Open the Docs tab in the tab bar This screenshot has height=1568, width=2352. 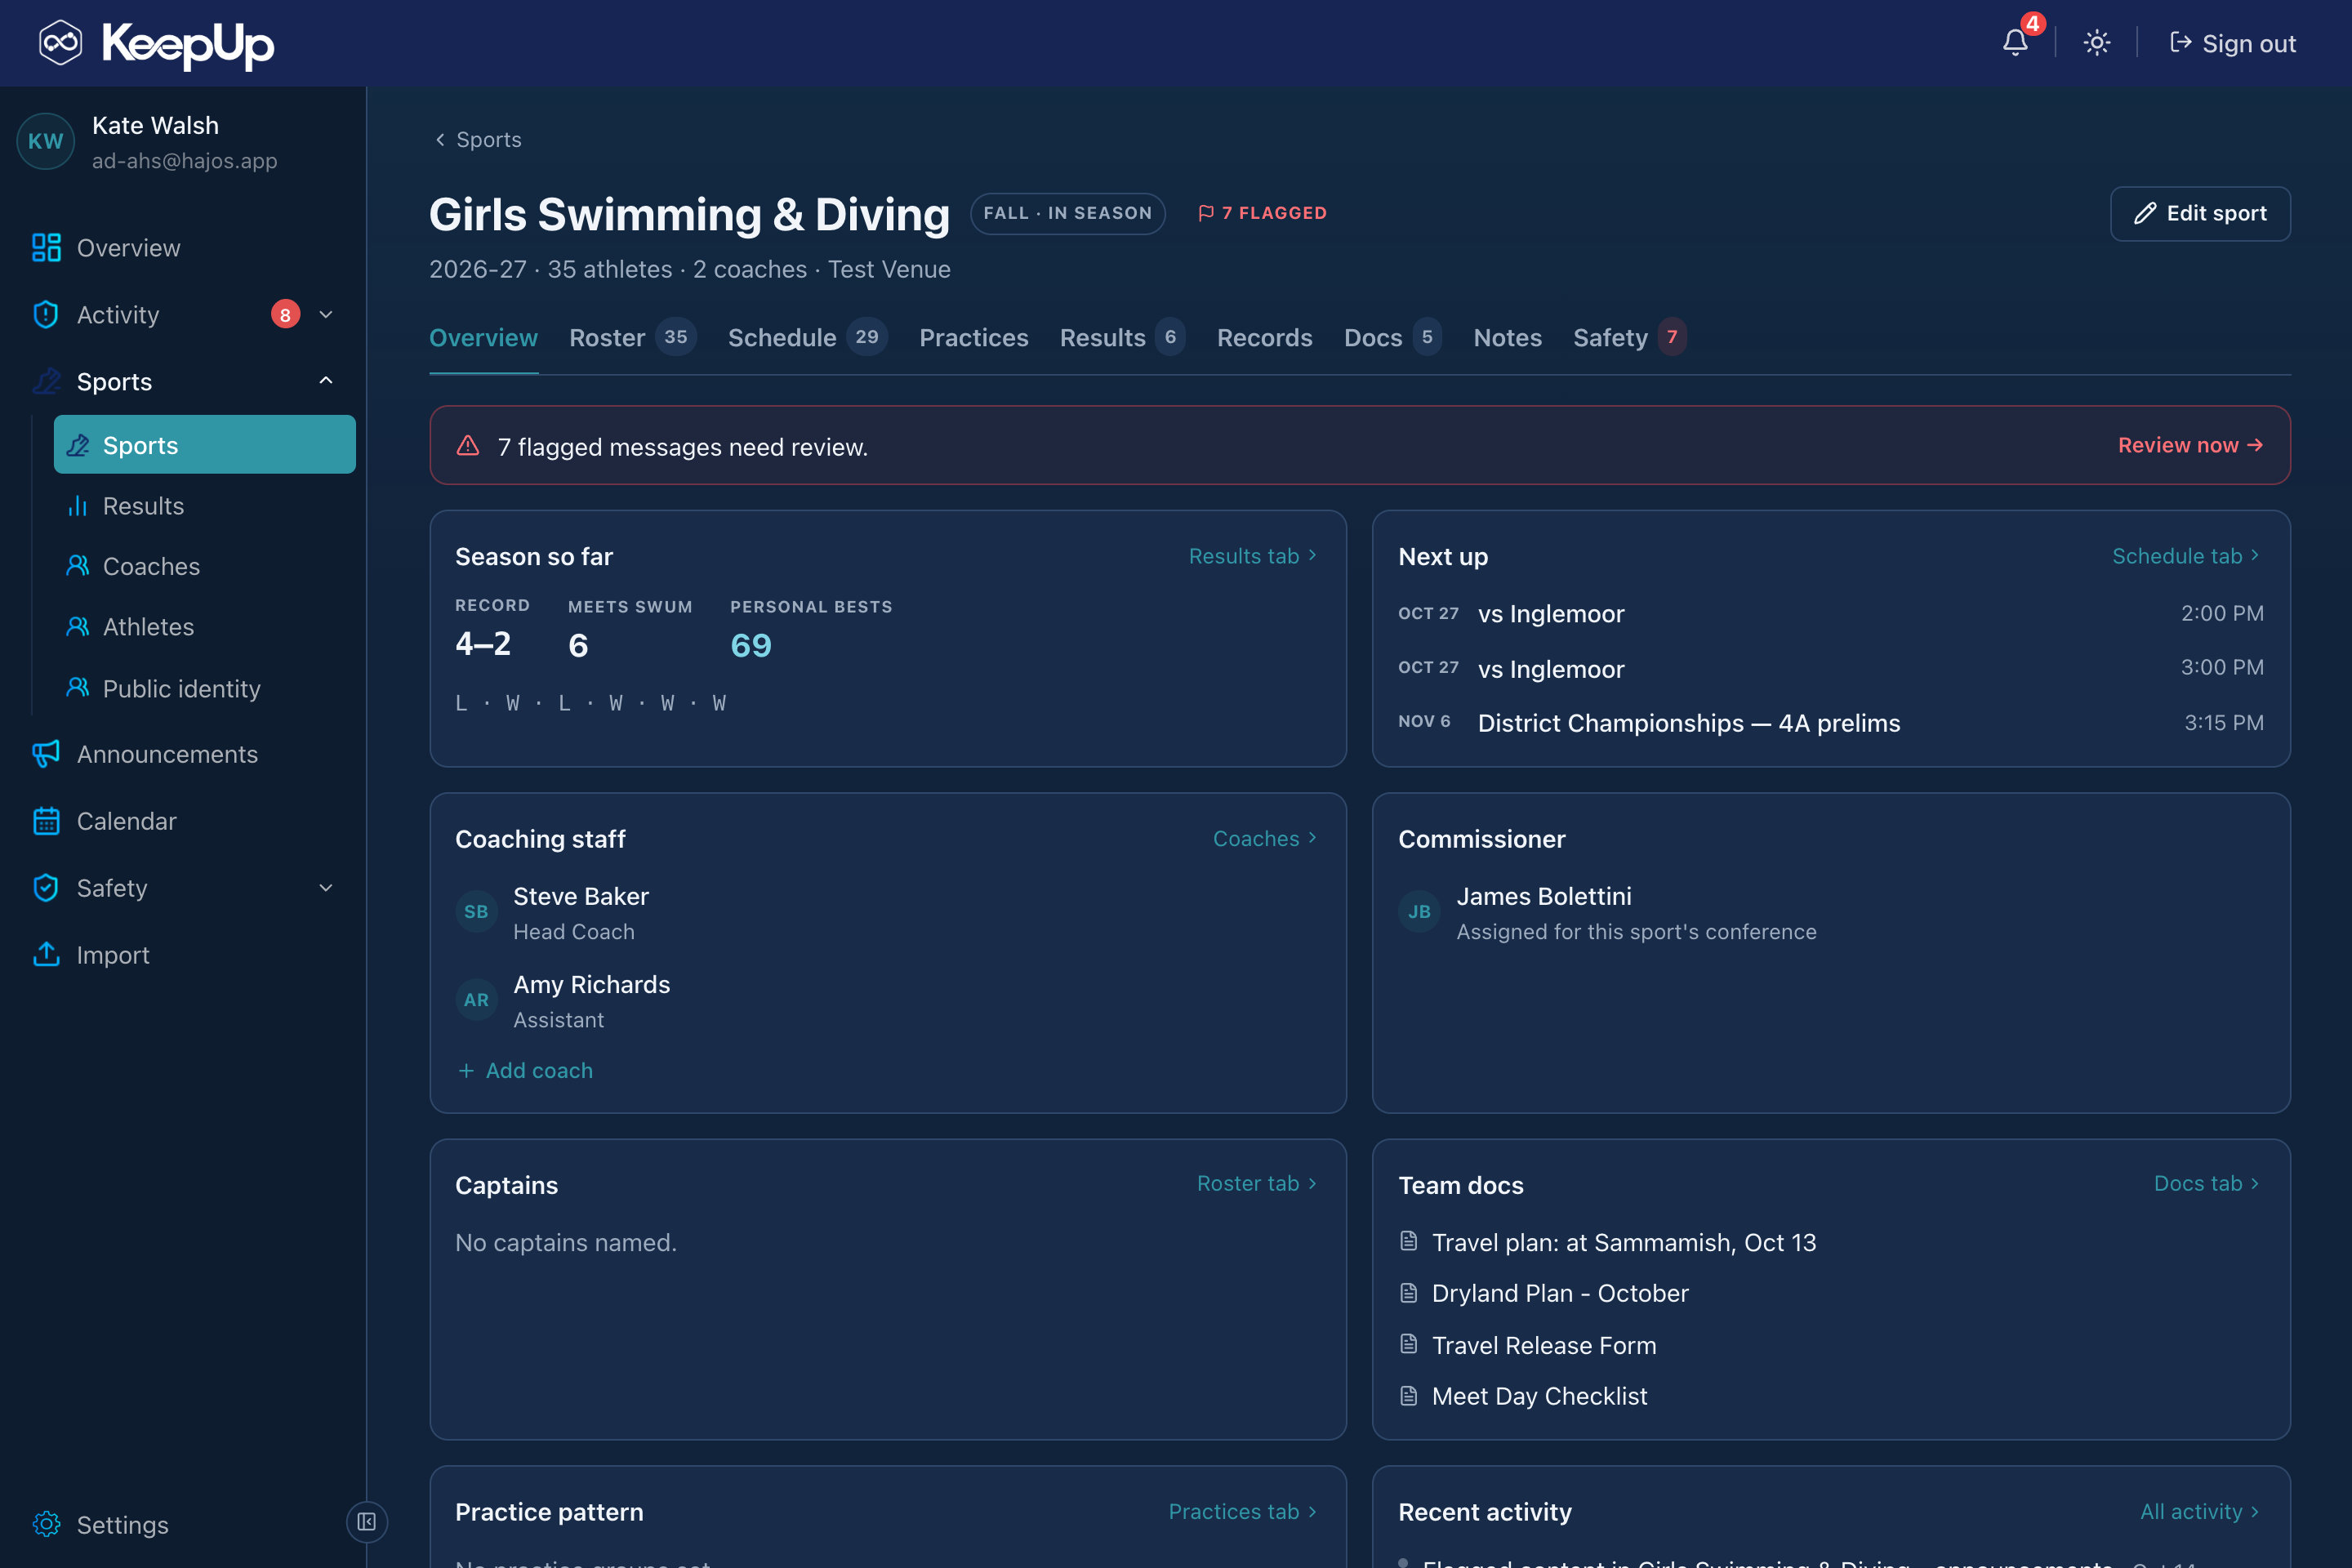pos(1392,337)
